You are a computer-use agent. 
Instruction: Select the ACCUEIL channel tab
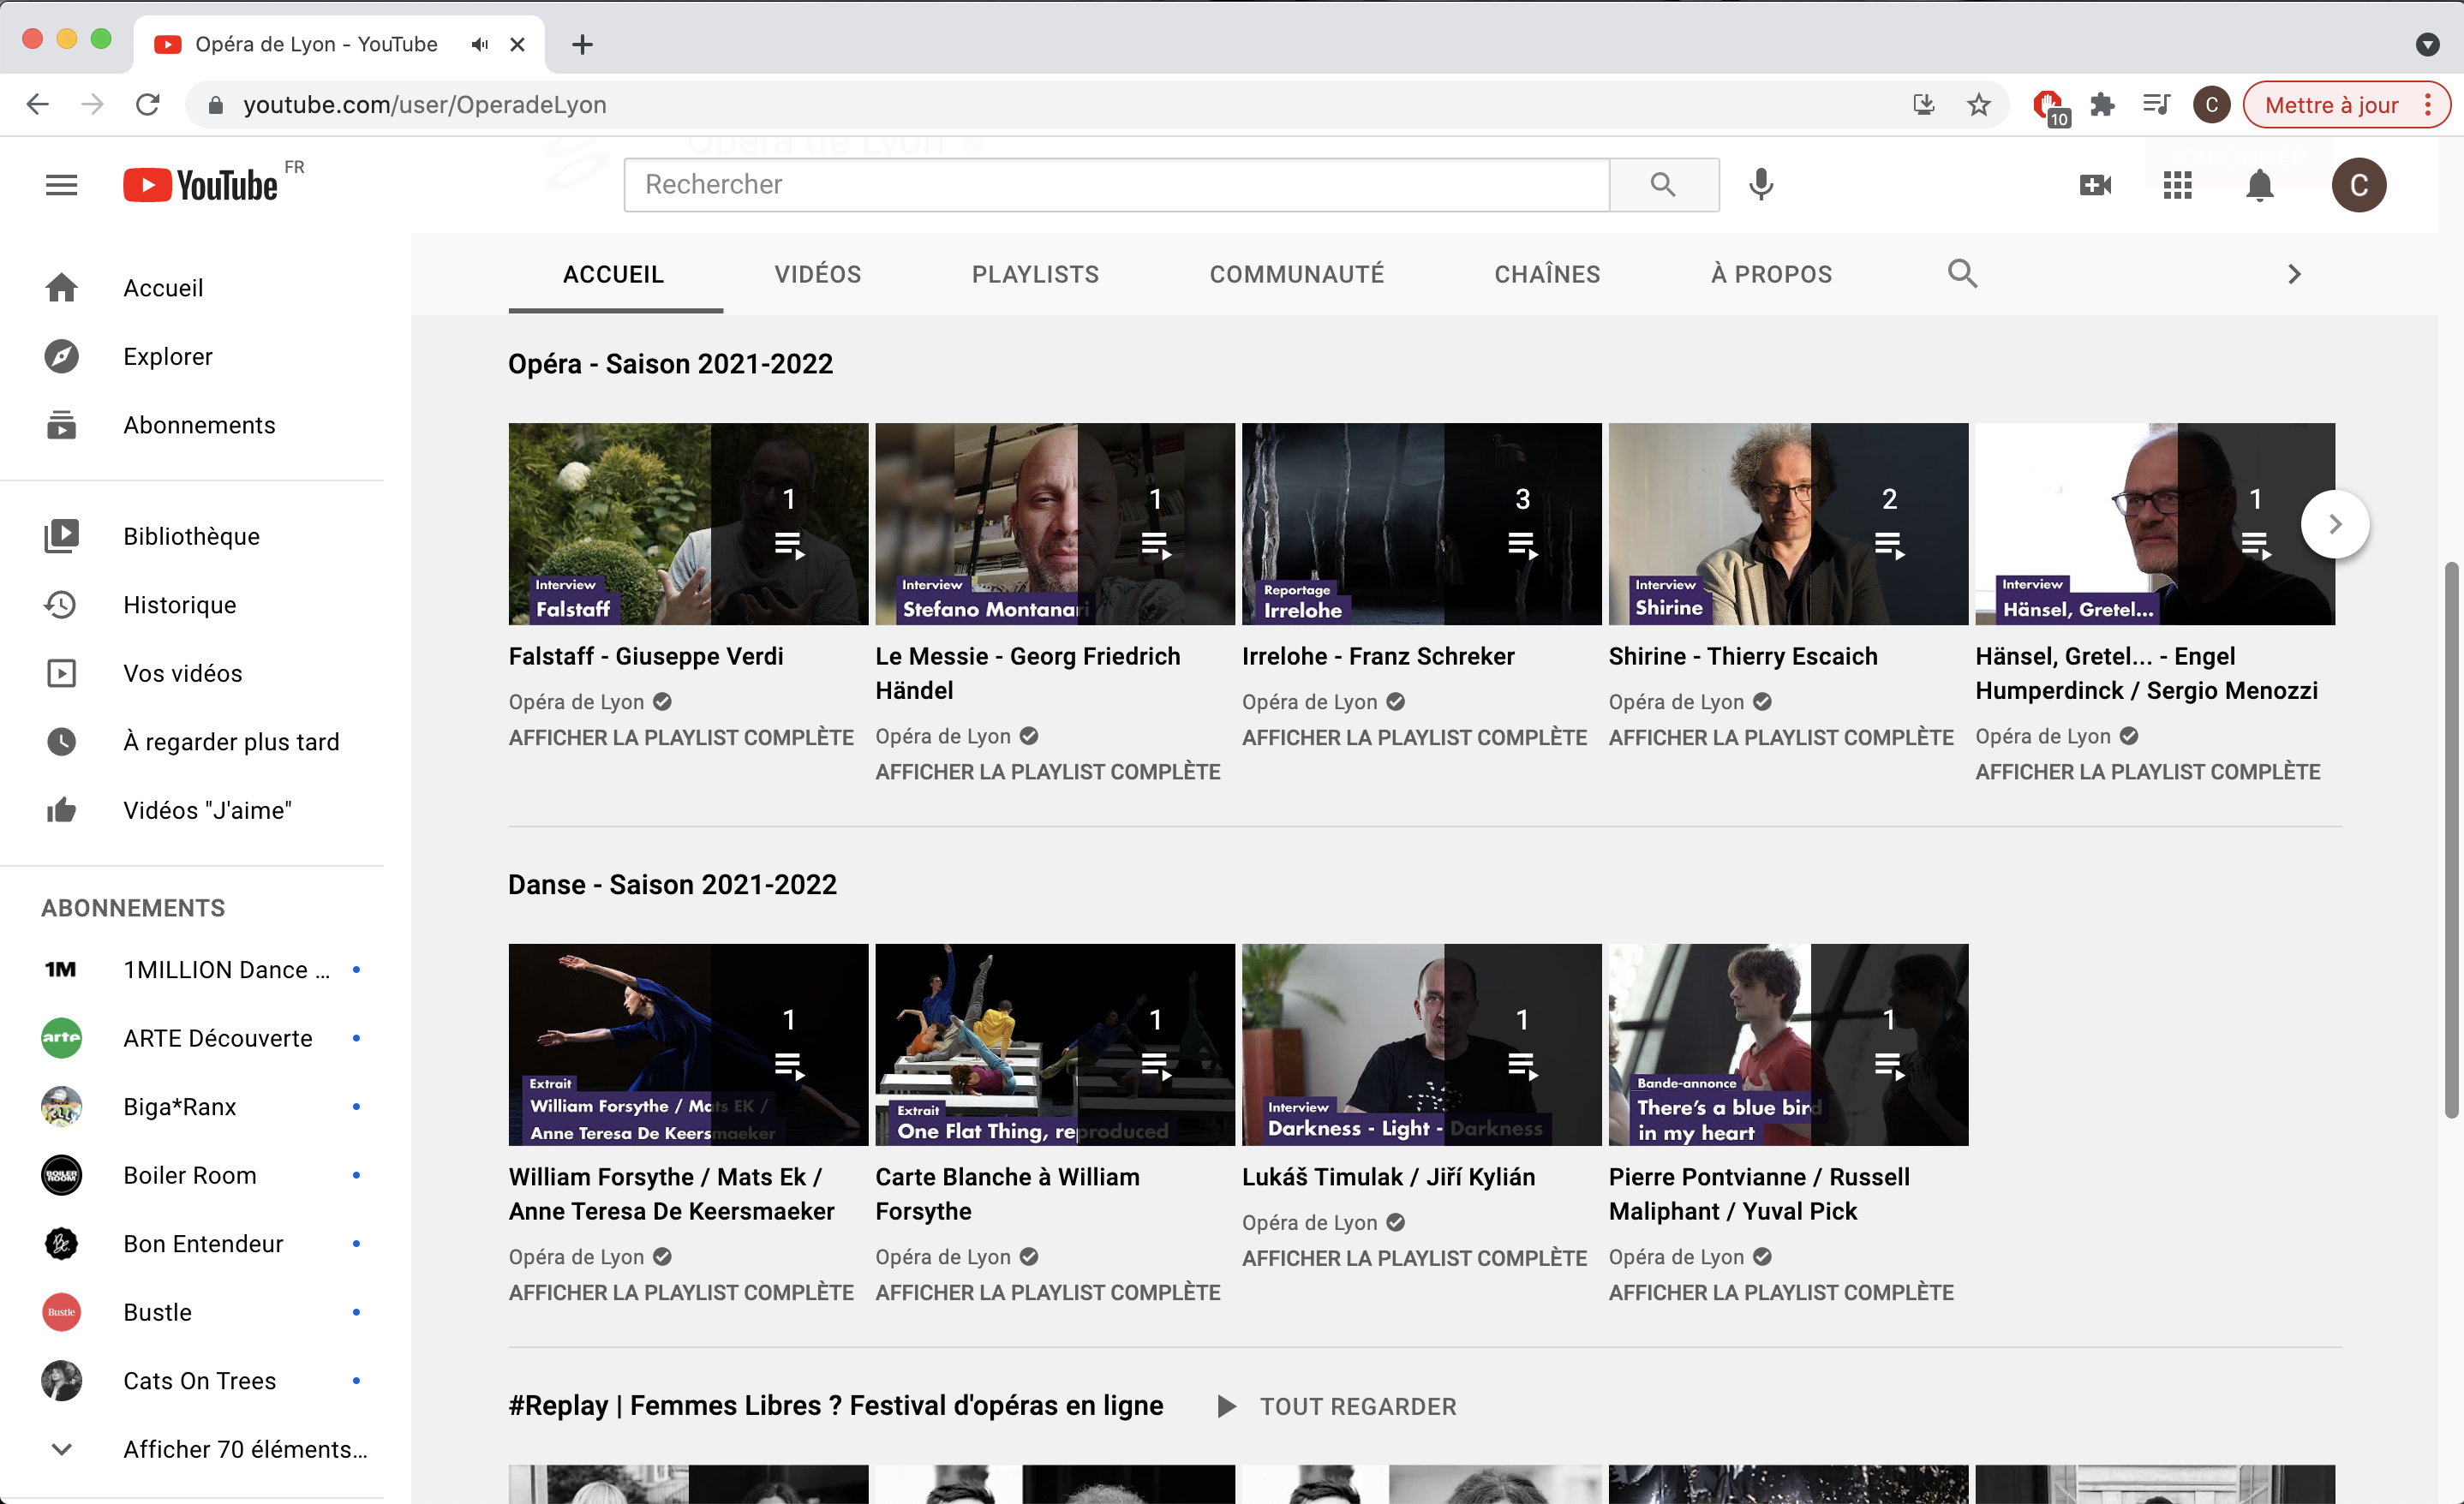[x=613, y=274]
